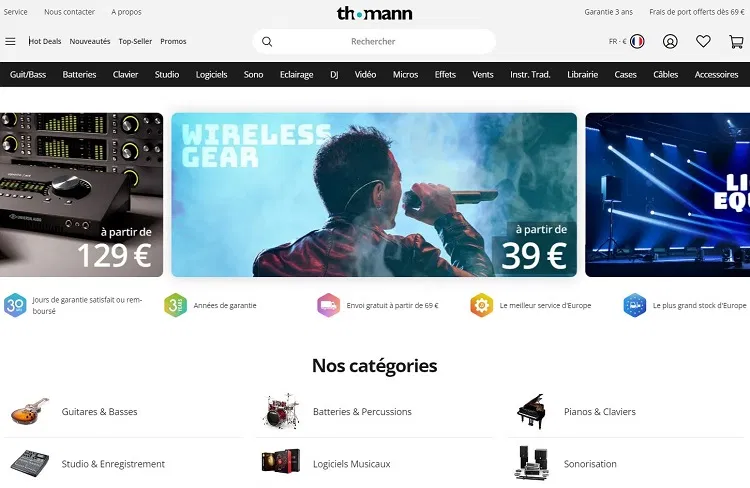Open the Wireless Gear banner

[374, 195]
